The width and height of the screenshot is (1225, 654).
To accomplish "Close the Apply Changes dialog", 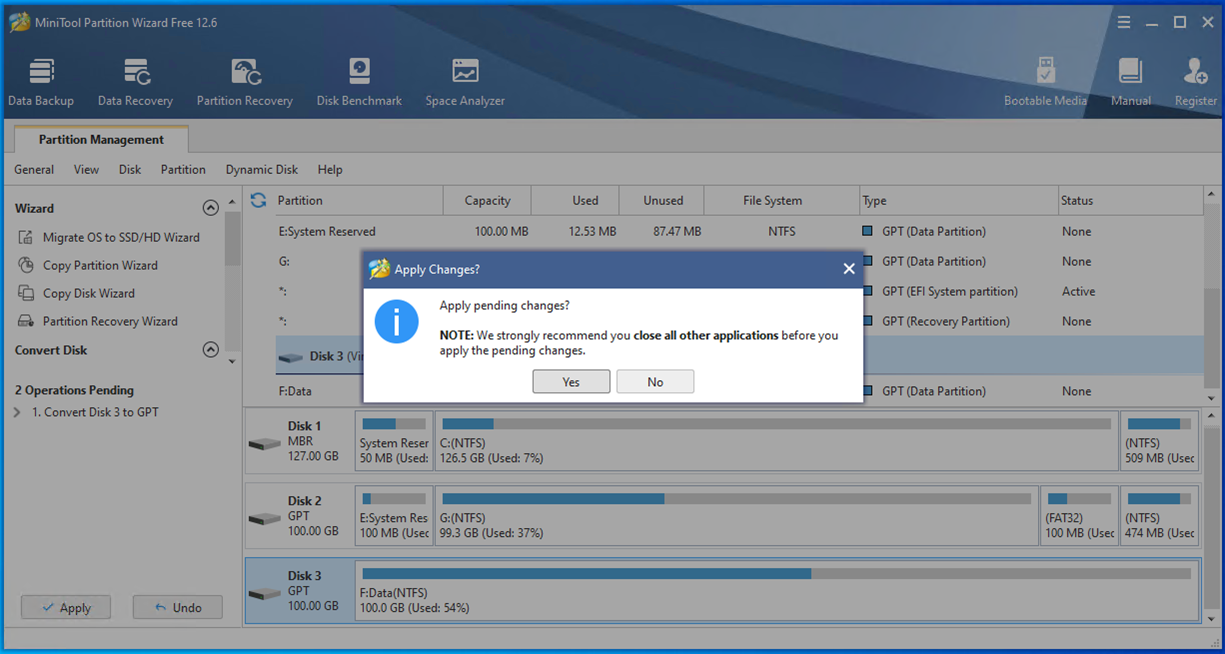I will (x=849, y=269).
